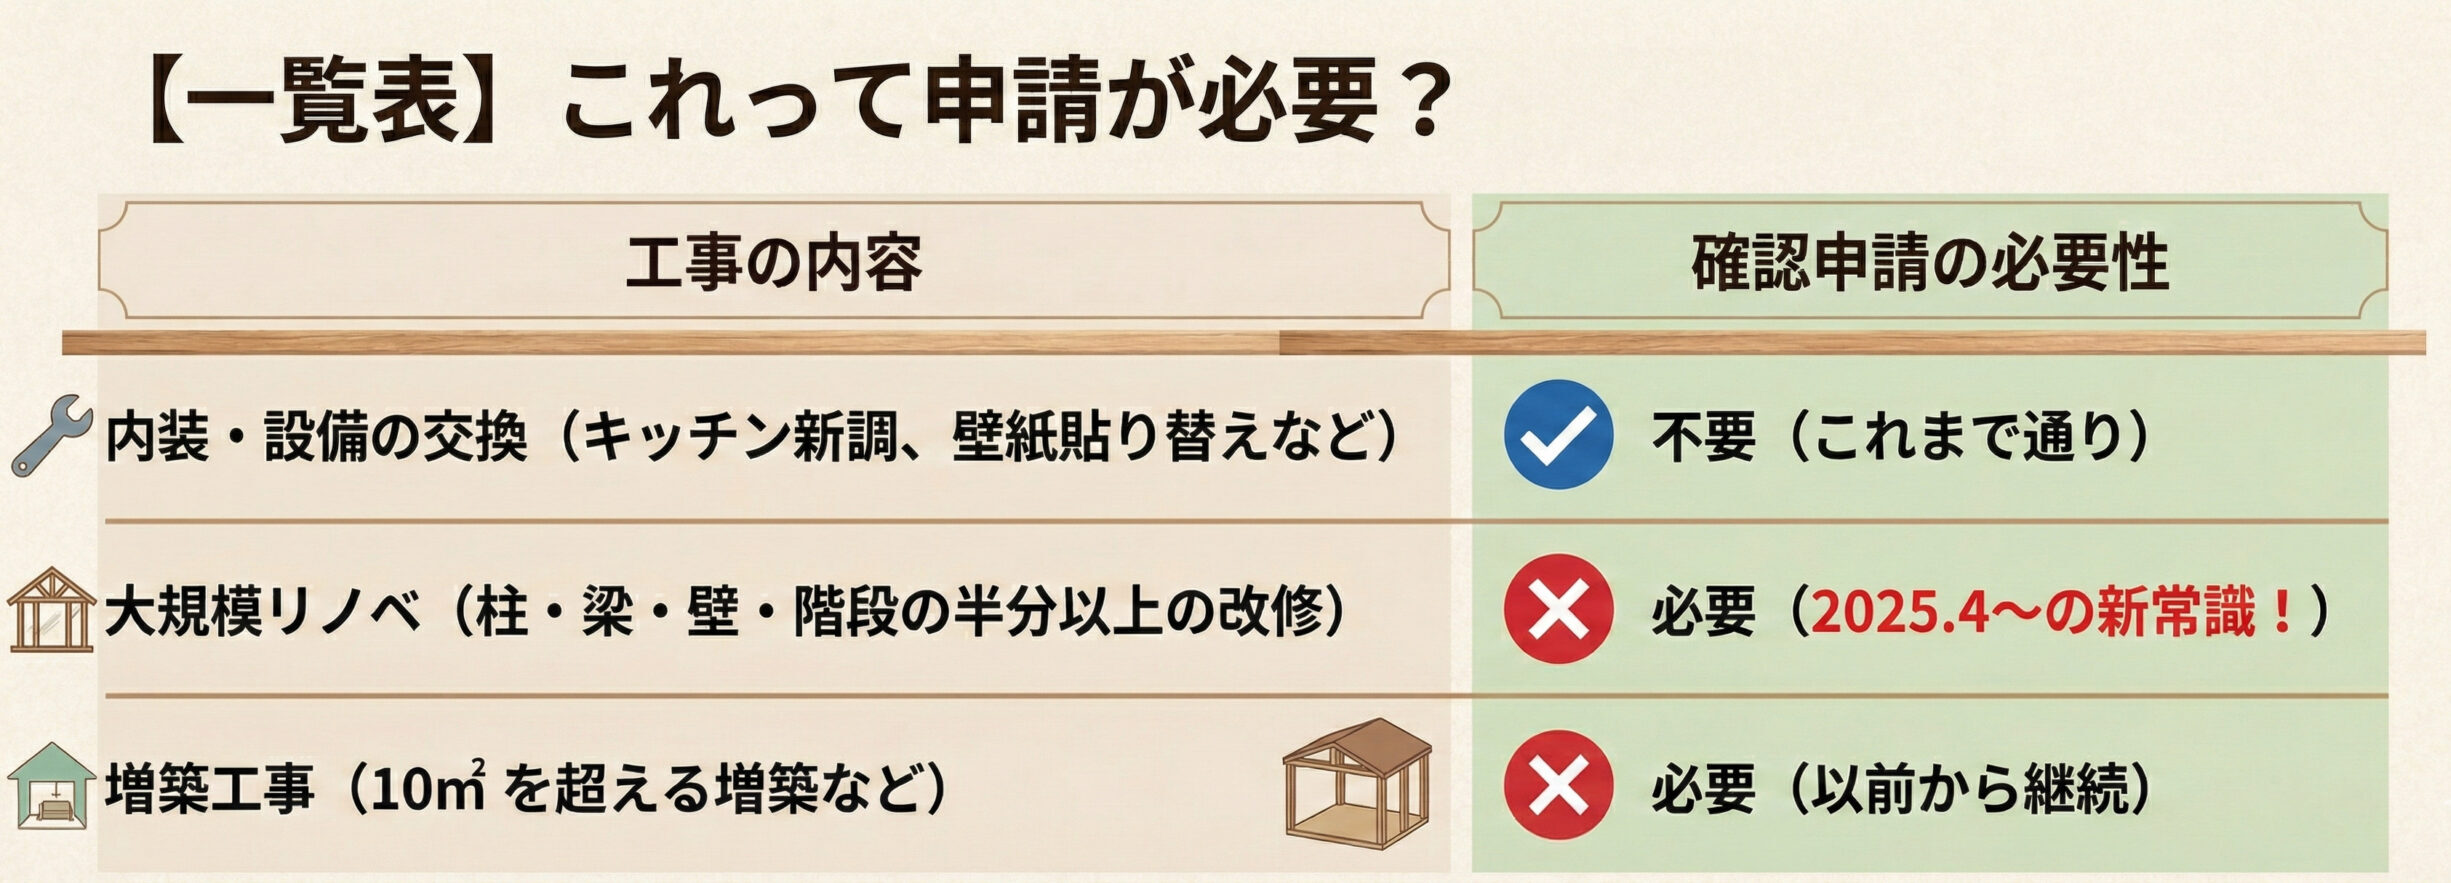Select the 確認申請の必要性 column header

pyautogui.click(x=1929, y=262)
